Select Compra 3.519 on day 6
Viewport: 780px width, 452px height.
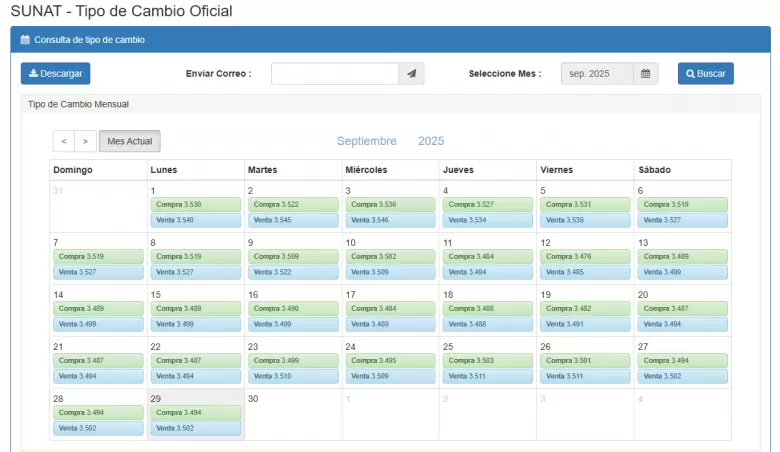point(682,204)
